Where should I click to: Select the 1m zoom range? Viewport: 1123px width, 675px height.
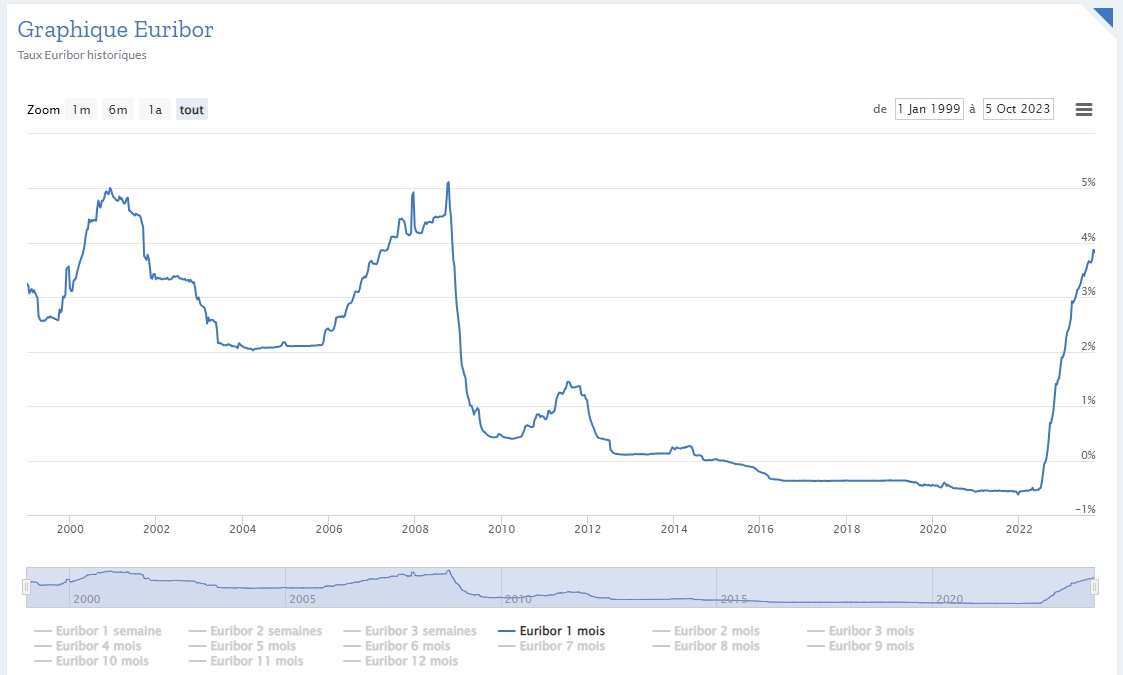coord(81,110)
